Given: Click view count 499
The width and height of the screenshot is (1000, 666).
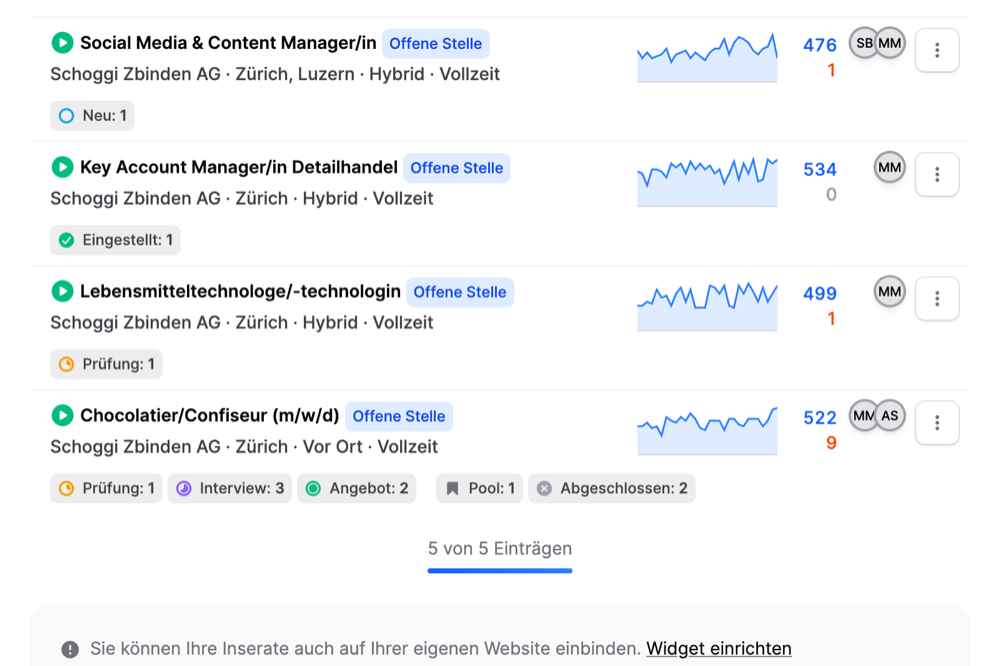Looking at the screenshot, I should tap(820, 293).
